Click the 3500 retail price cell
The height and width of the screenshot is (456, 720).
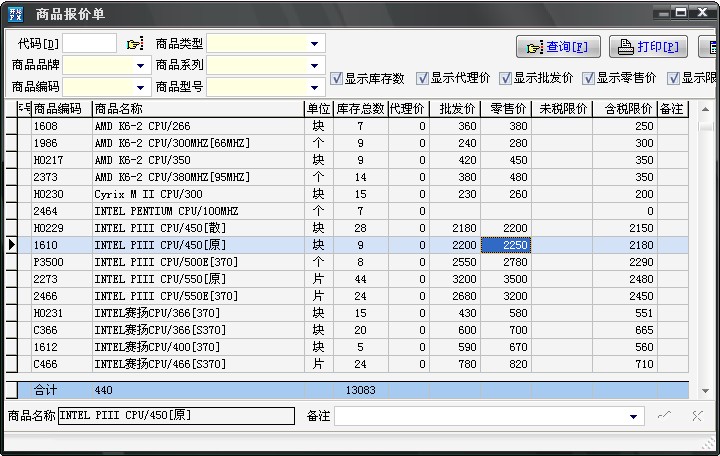506,279
